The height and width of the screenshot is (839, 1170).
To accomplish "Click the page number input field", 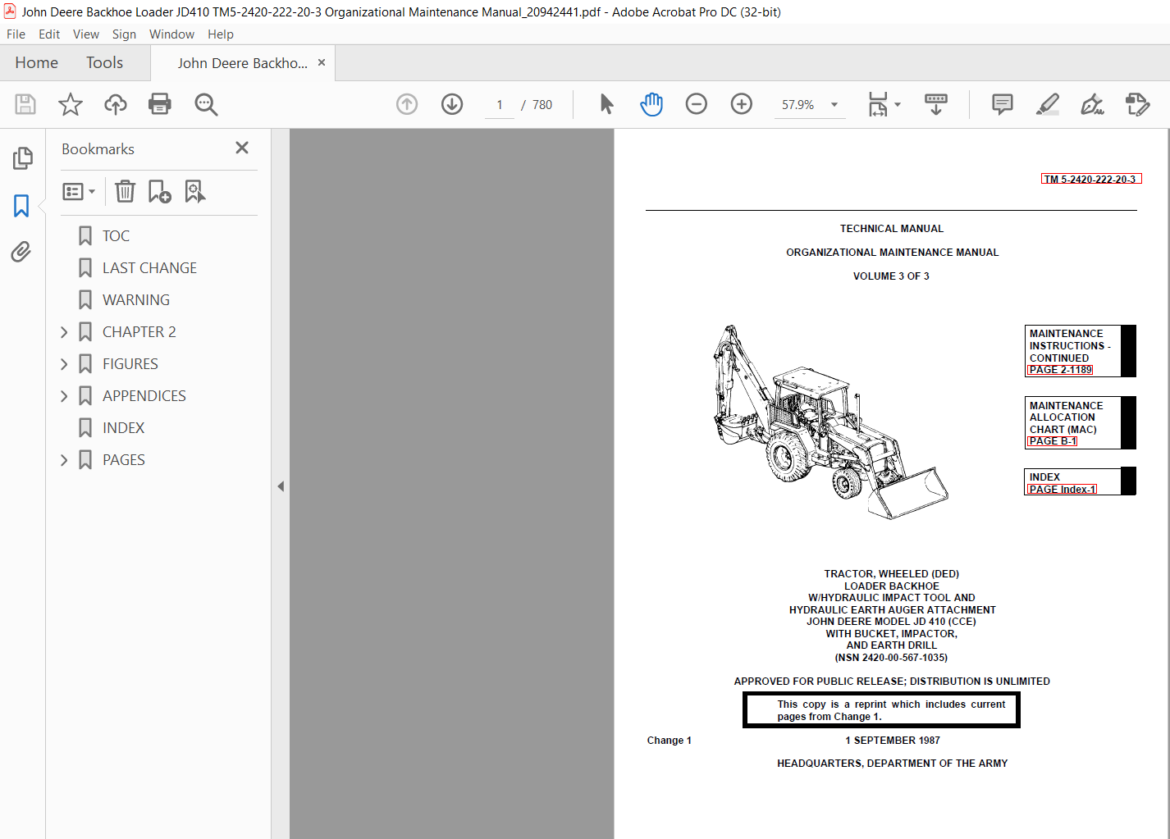I will tap(499, 105).
